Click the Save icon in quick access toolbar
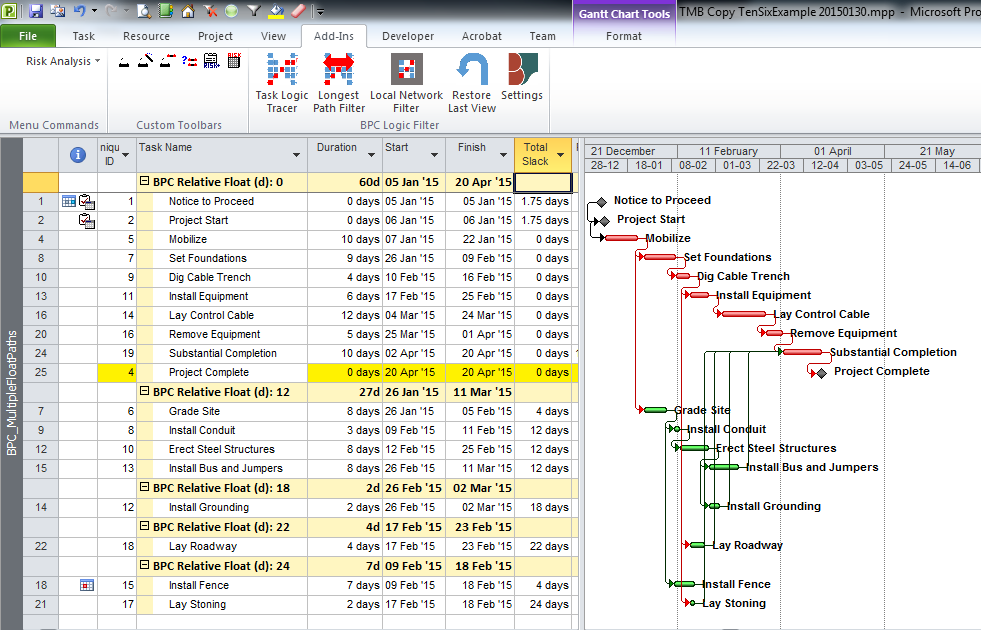 point(36,11)
